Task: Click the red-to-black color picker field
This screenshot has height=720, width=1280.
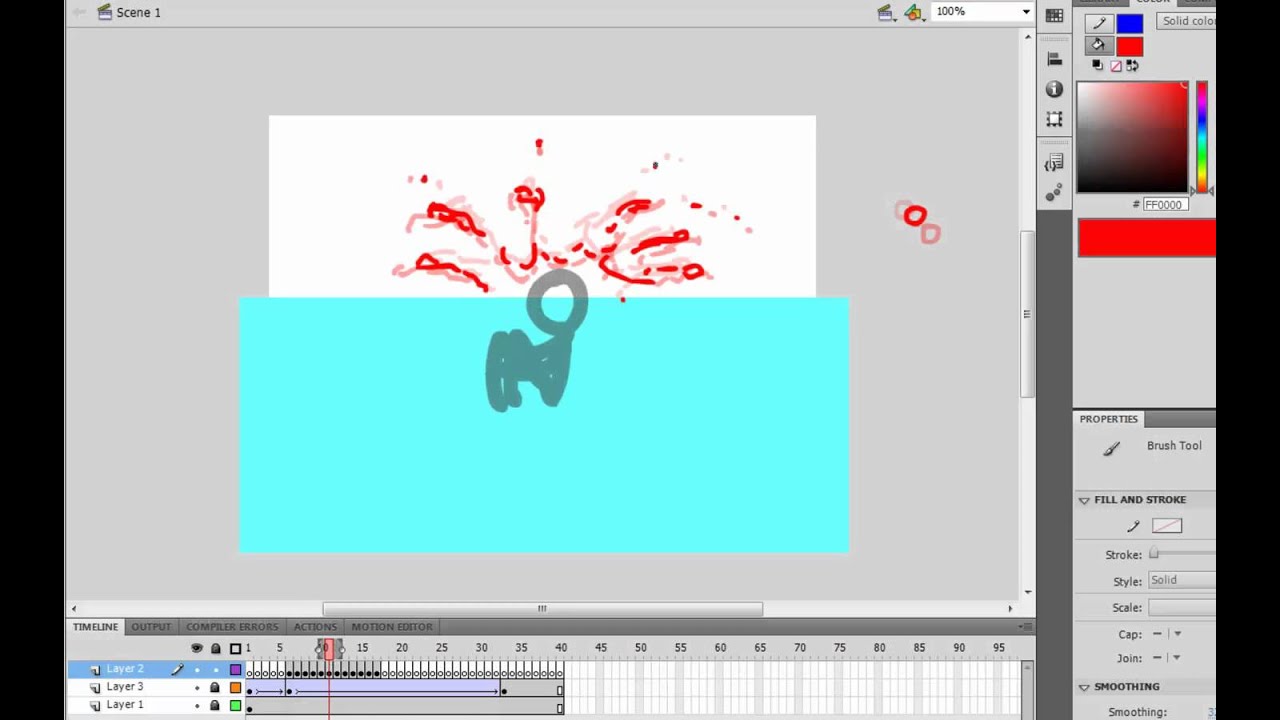Action: click(x=1132, y=137)
